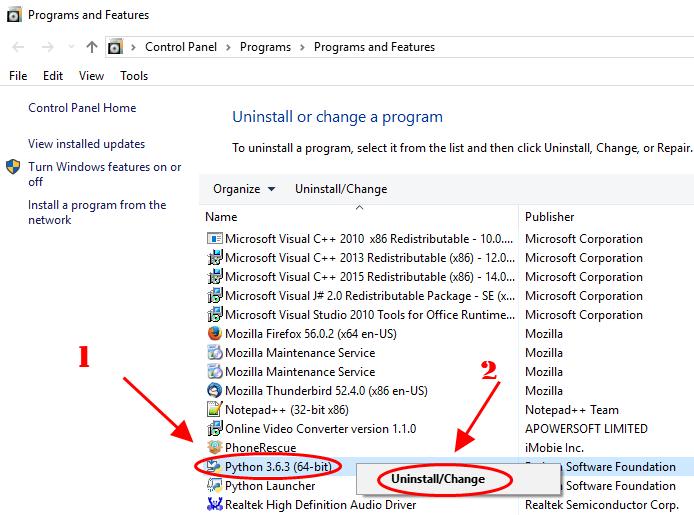
Task: Click the Programs and Features title bar icon
Action: (x=14, y=15)
